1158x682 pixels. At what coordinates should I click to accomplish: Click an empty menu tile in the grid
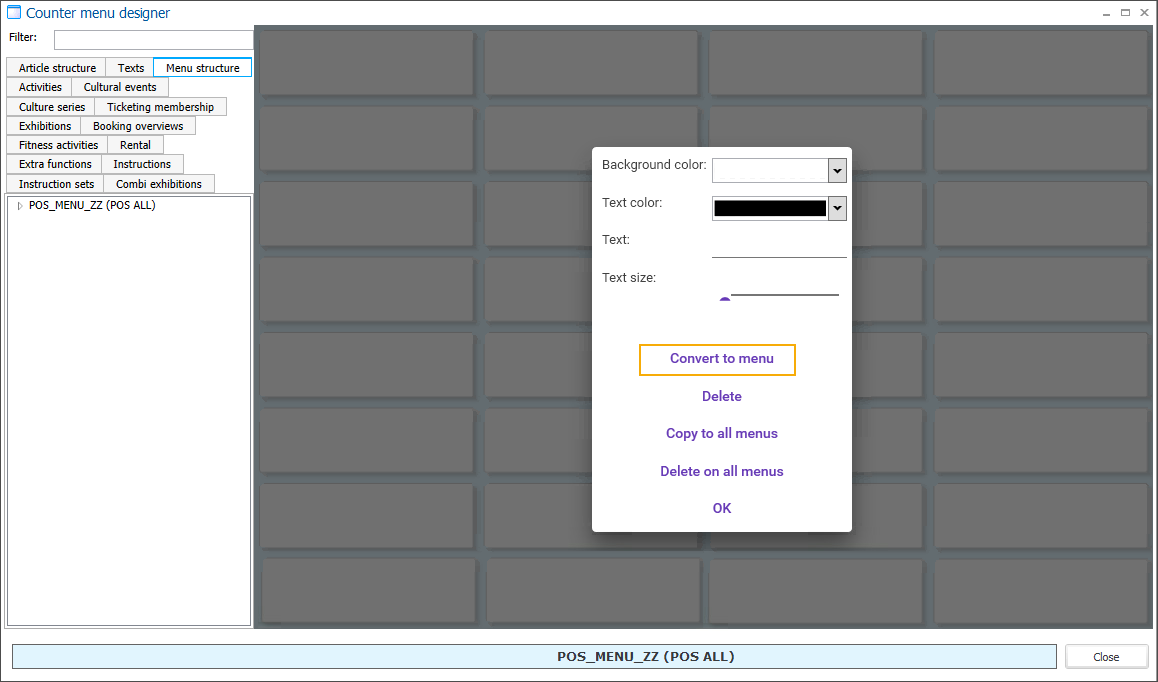click(366, 63)
